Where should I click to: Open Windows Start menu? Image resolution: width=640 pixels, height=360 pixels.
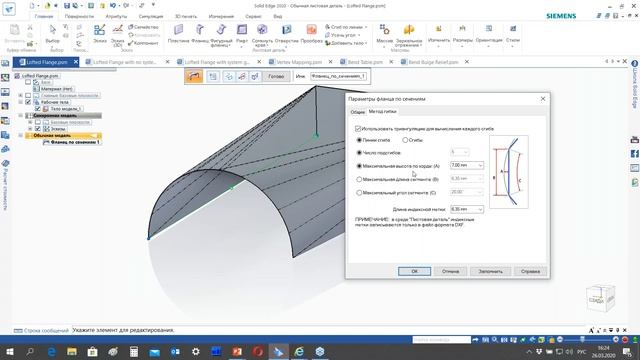(10, 351)
